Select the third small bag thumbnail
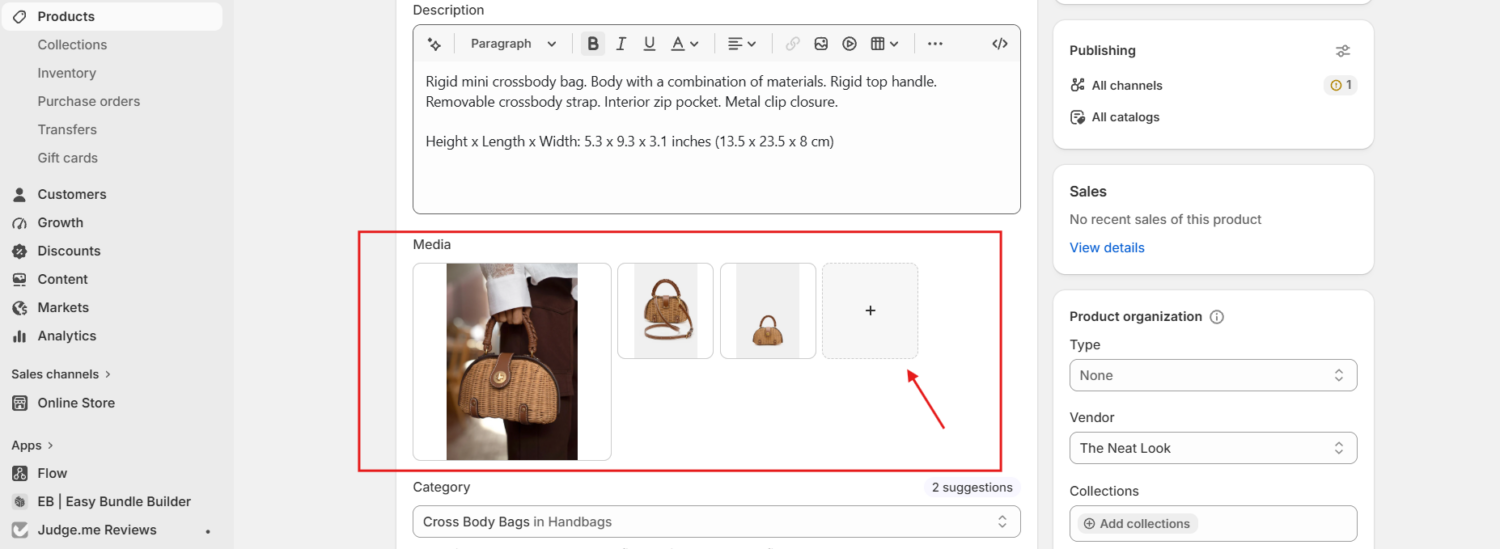 [x=768, y=311]
